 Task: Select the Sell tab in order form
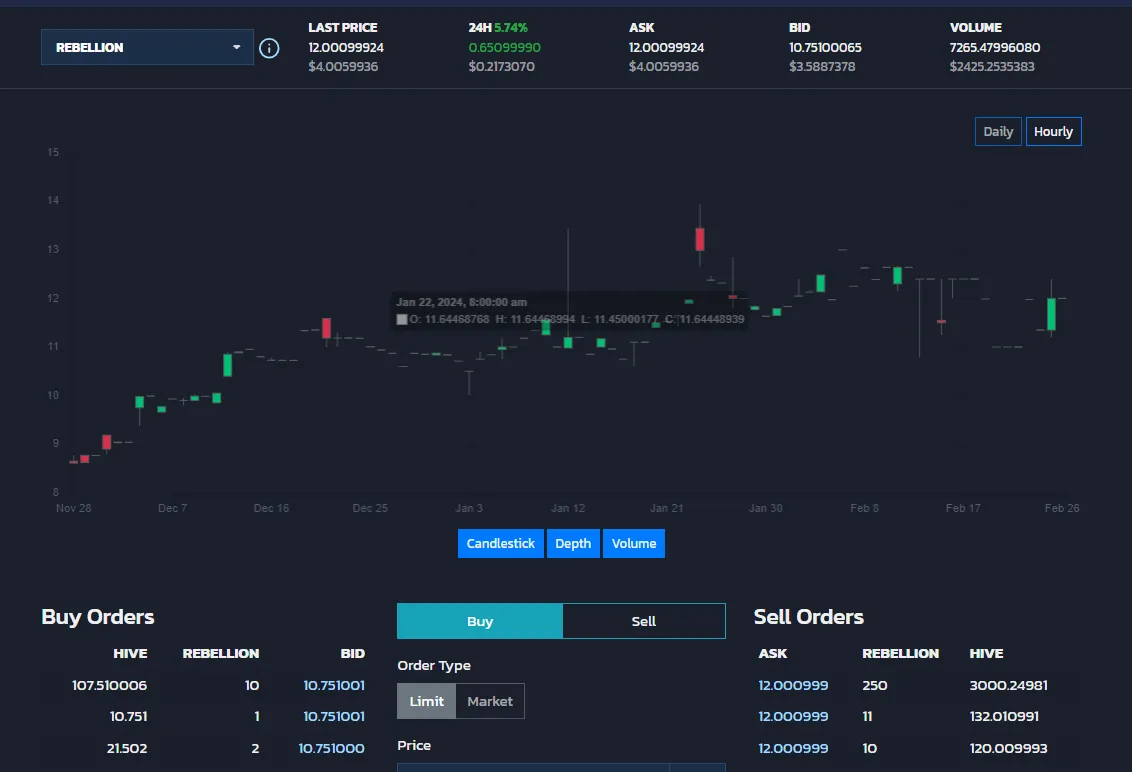pyautogui.click(x=644, y=621)
